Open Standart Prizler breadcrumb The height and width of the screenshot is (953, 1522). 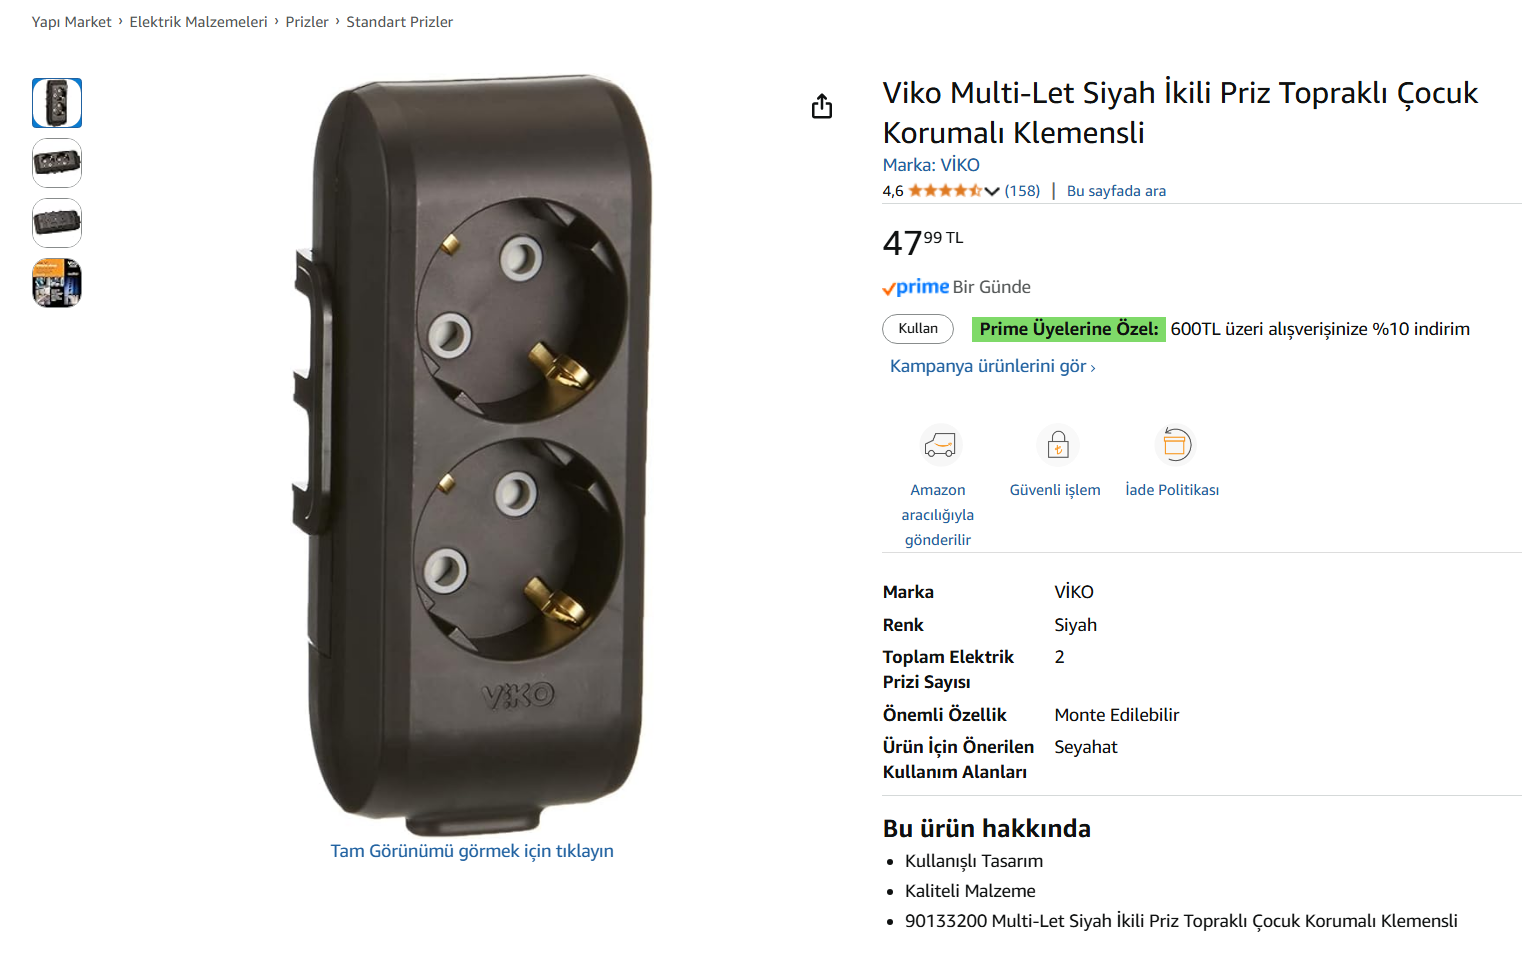tap(400, 22)
